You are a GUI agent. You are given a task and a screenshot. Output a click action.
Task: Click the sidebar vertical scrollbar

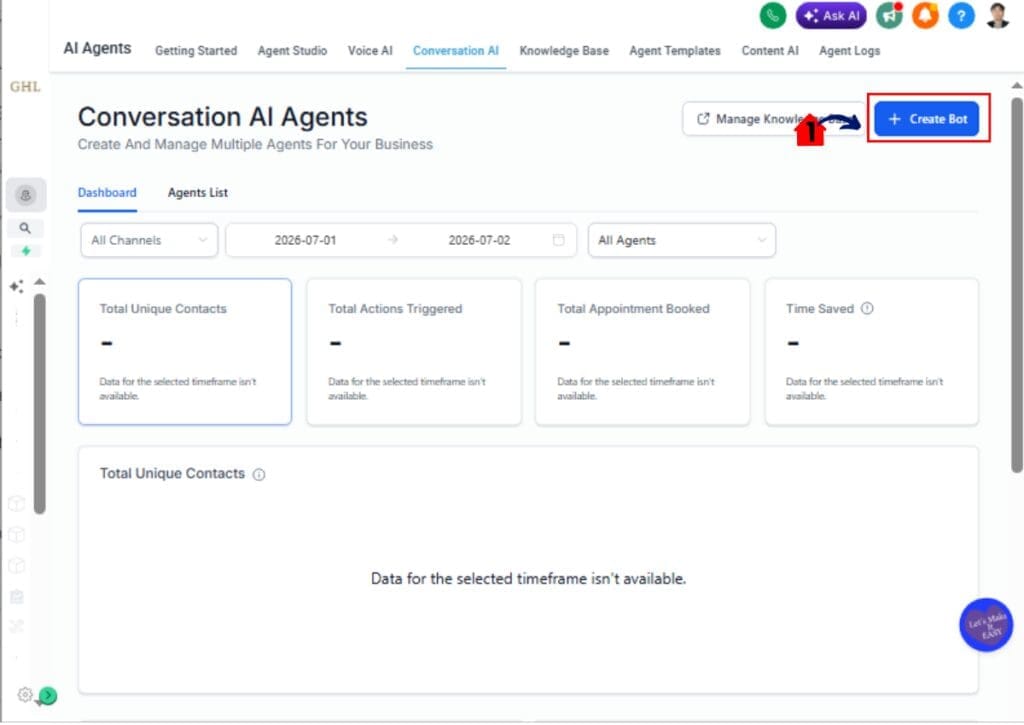pyautogui.click(x=40, y=404)
